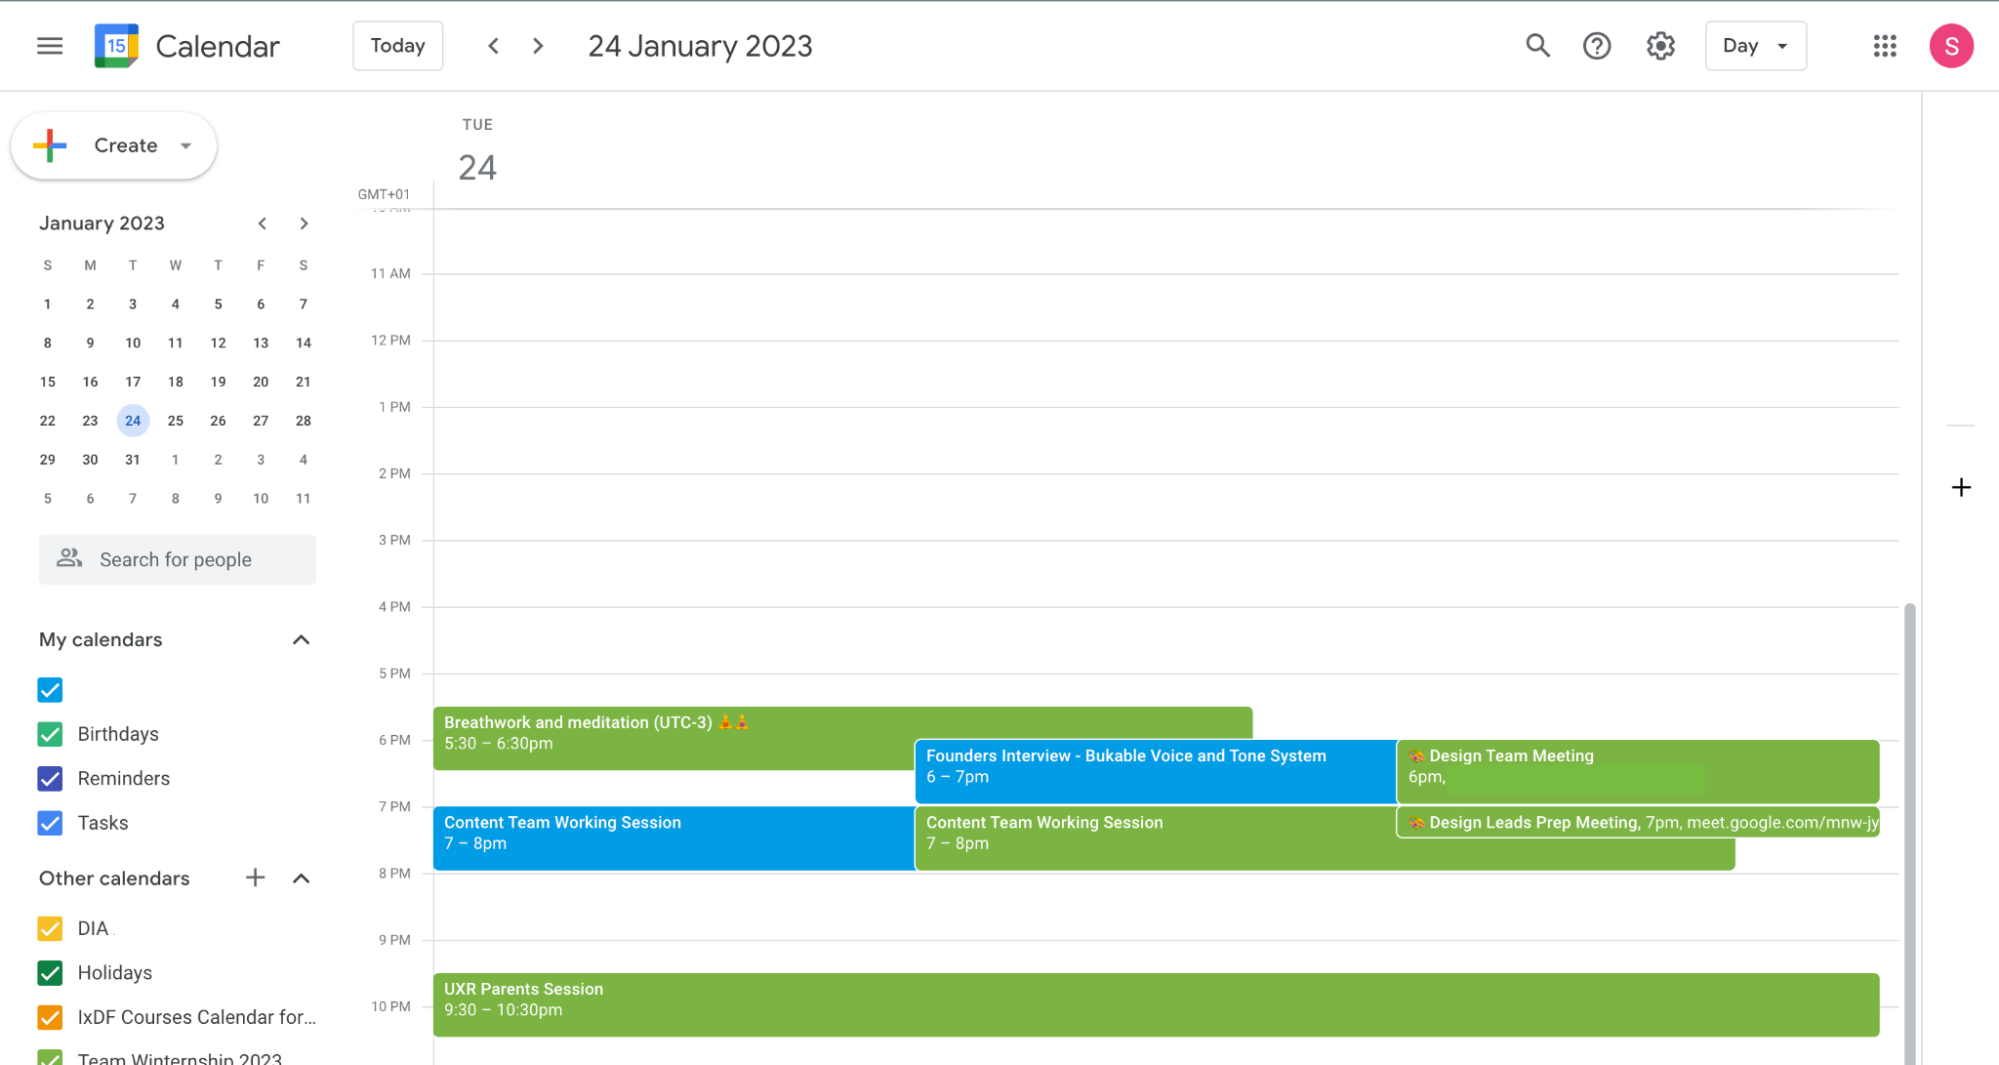The width and height of the screenshot is (1999, 1065).
Task: Collapse the My calendars section
Action: tap(301, 640)
